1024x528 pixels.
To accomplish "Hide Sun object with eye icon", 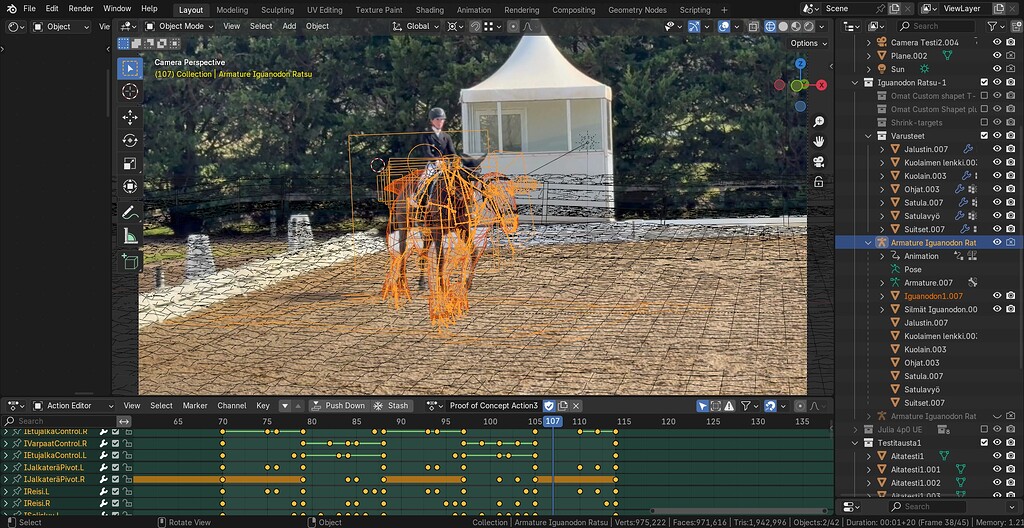I will [997, 69].
